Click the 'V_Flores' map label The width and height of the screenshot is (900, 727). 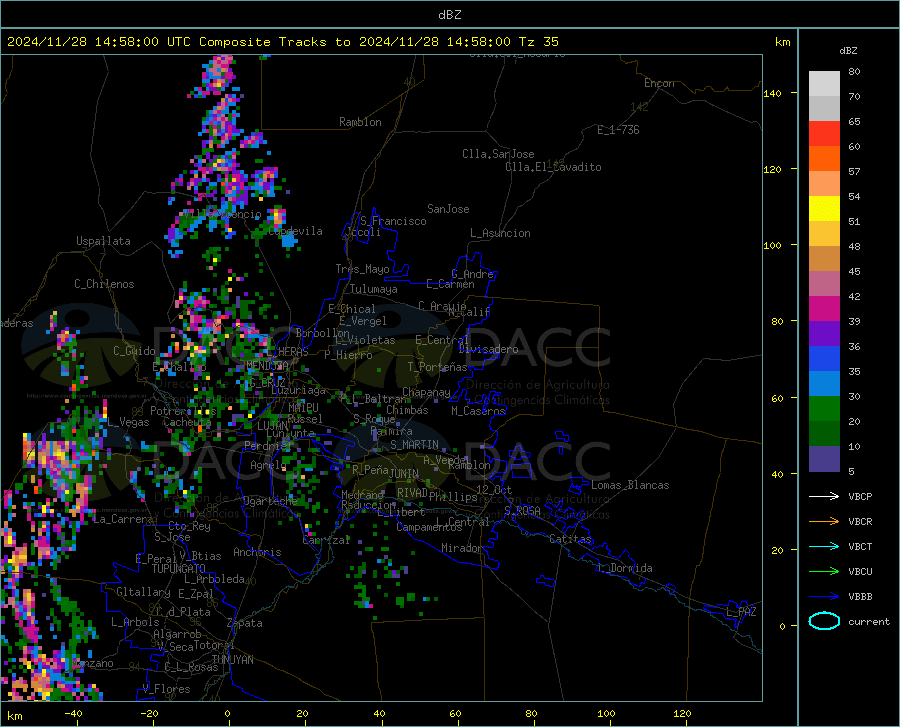pyautogui.click(x=166, y=689)
